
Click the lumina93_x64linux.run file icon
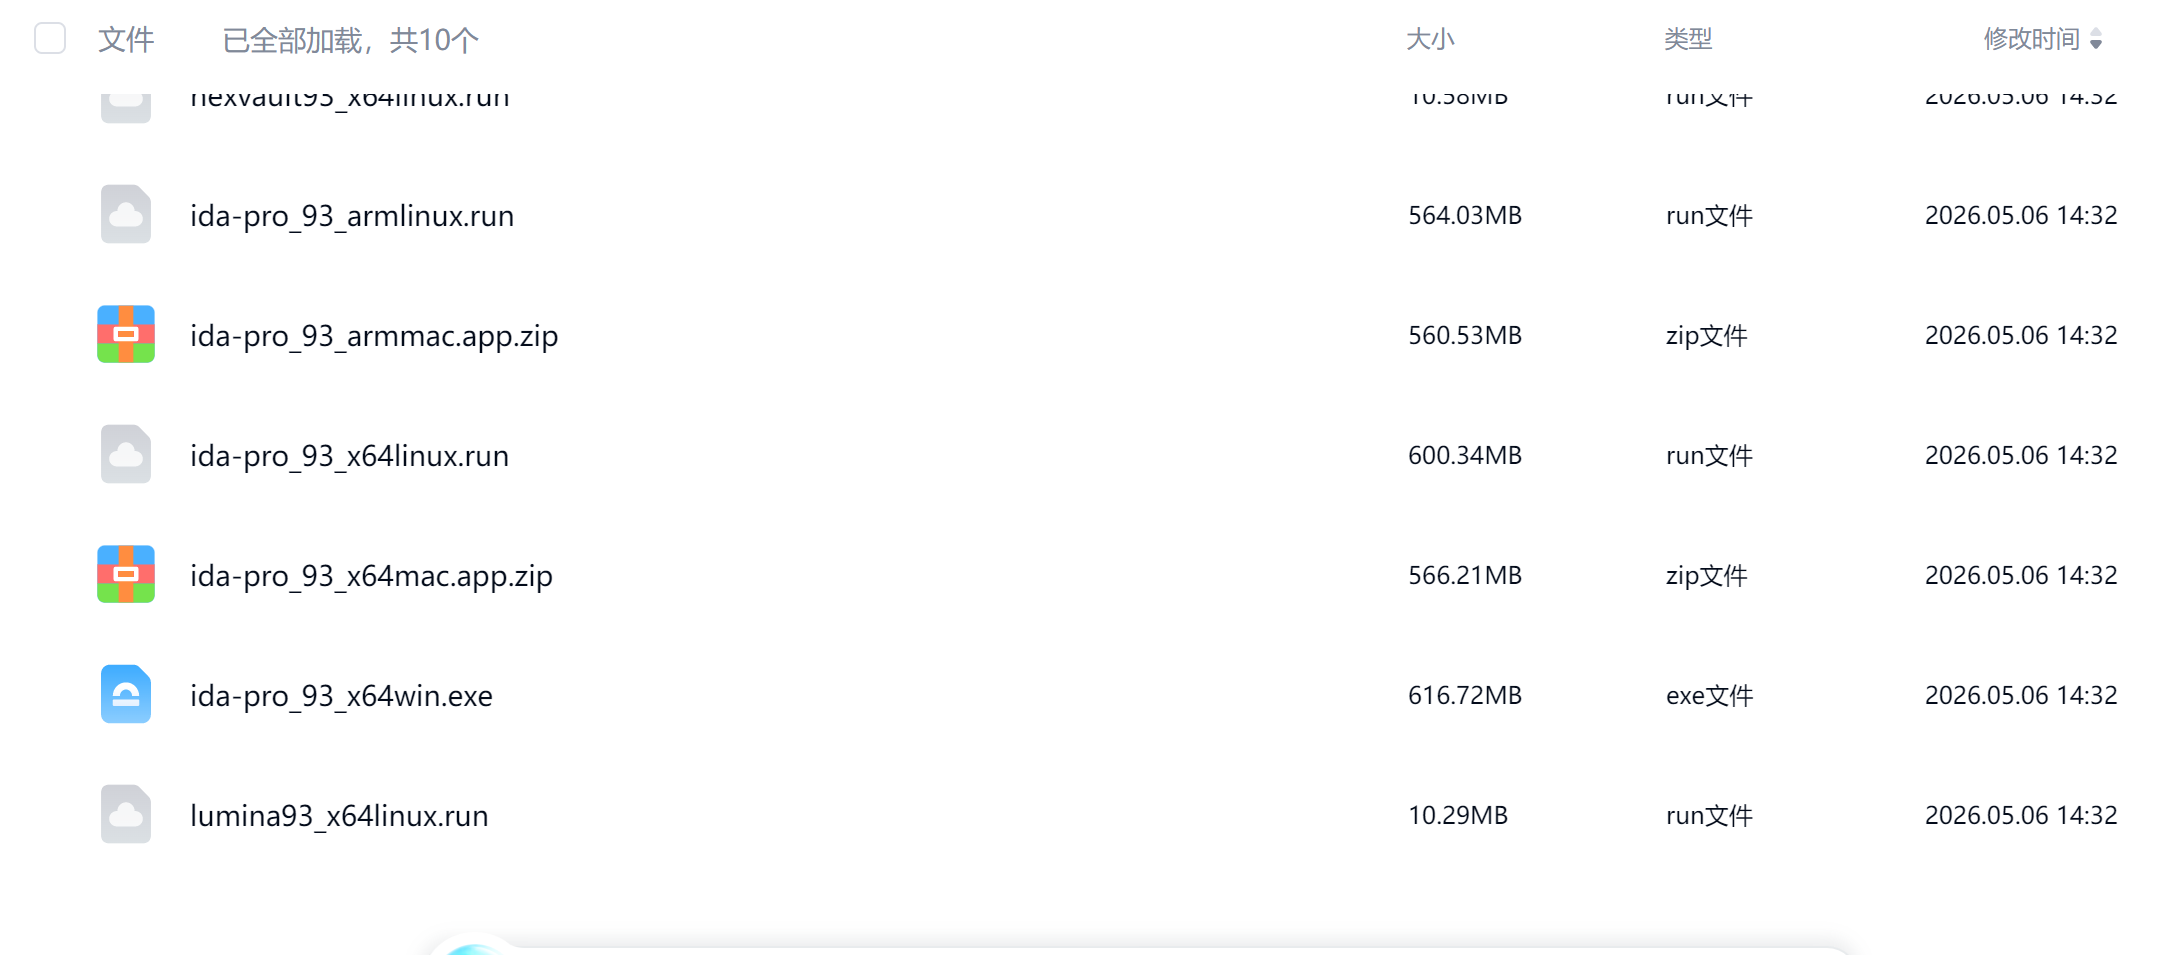(x=126, y=814)
